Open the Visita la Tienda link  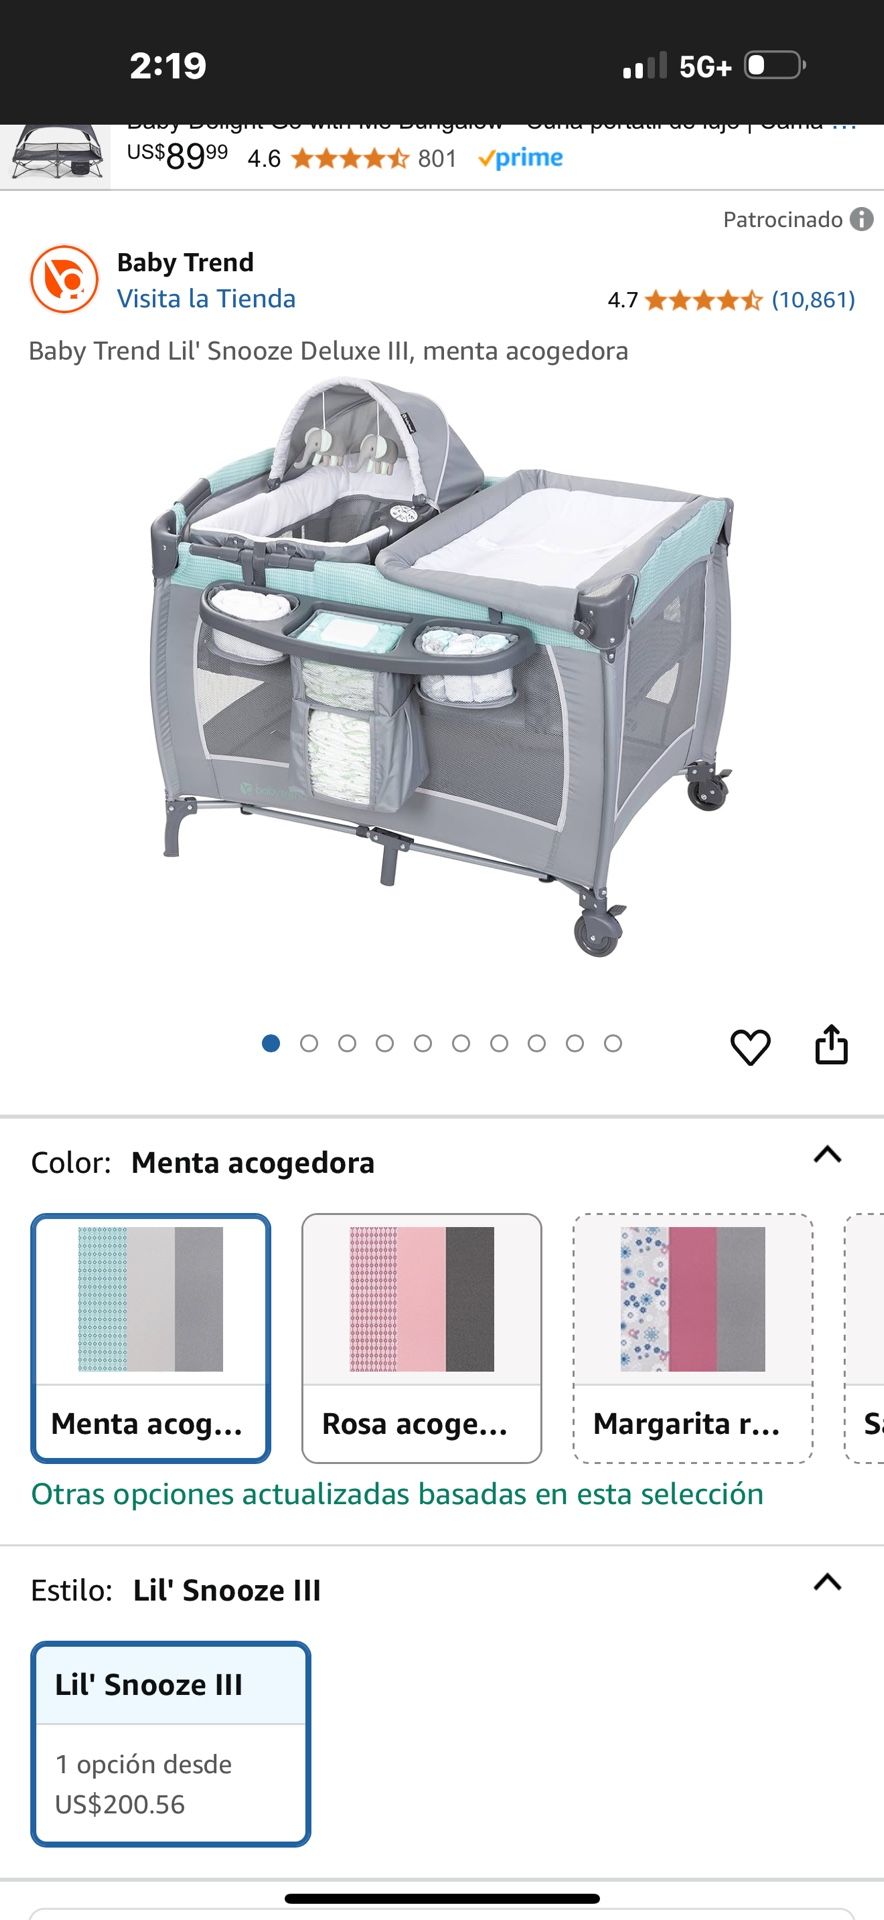pyautogui.click(x=206, y=299)
